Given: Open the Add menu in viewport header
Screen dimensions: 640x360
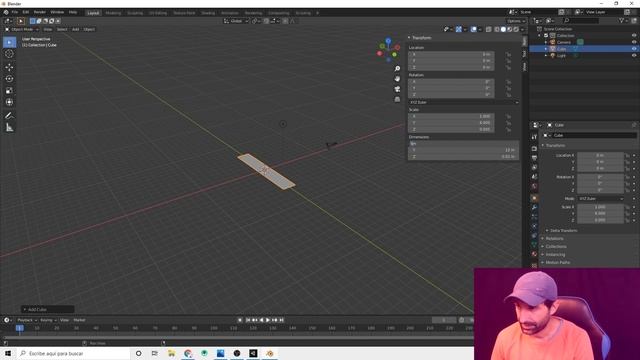Looking at the screenshot, I should click(76, 29).
